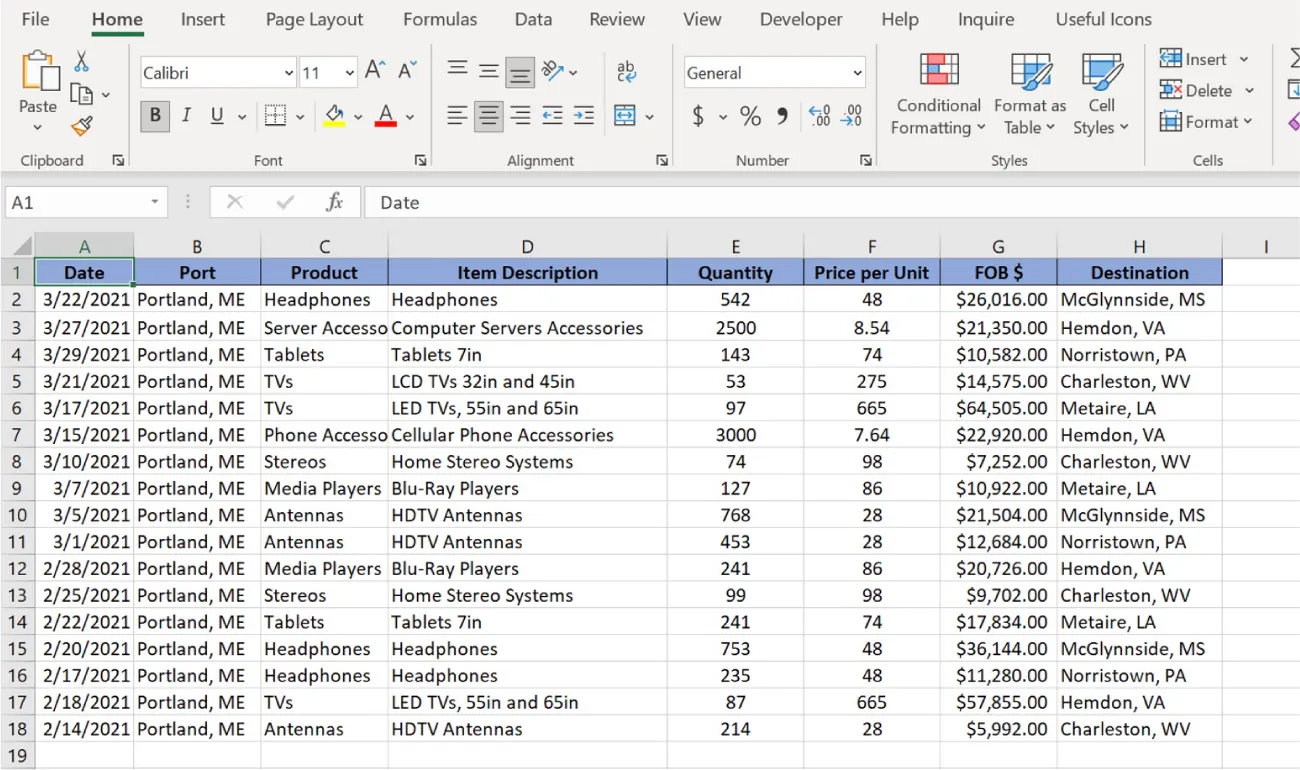Increase decimal places with its icon
This screenshot has height=770, width=1300.
(x=820, y=116)
